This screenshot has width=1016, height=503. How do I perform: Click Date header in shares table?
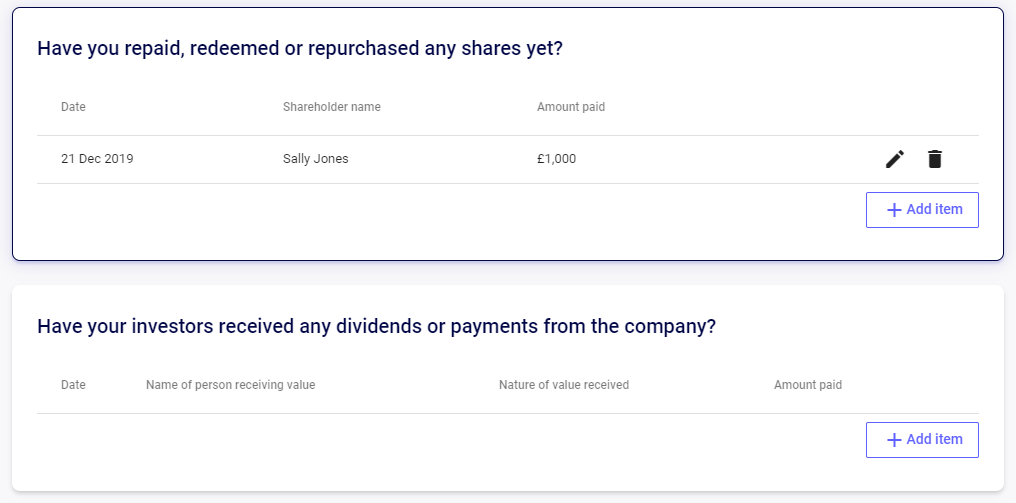tap(73, 107)
